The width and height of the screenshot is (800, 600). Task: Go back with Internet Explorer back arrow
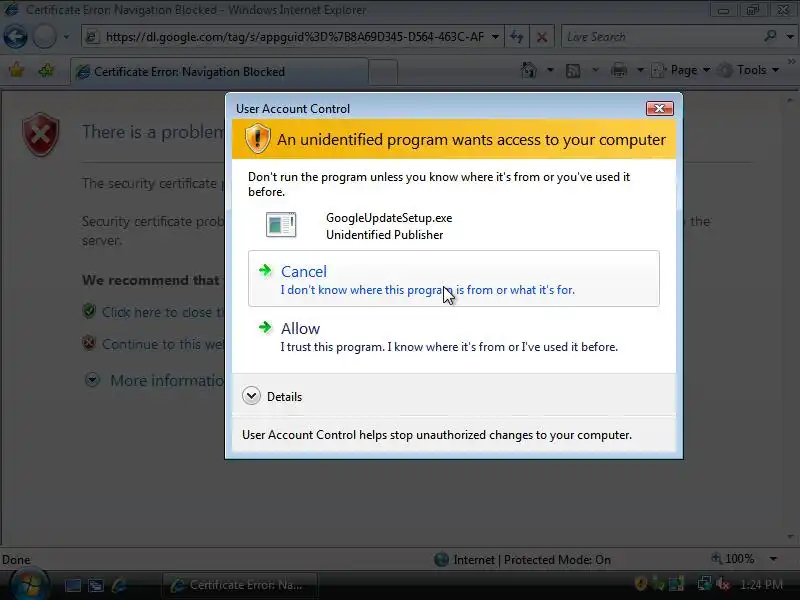point(15,37)
